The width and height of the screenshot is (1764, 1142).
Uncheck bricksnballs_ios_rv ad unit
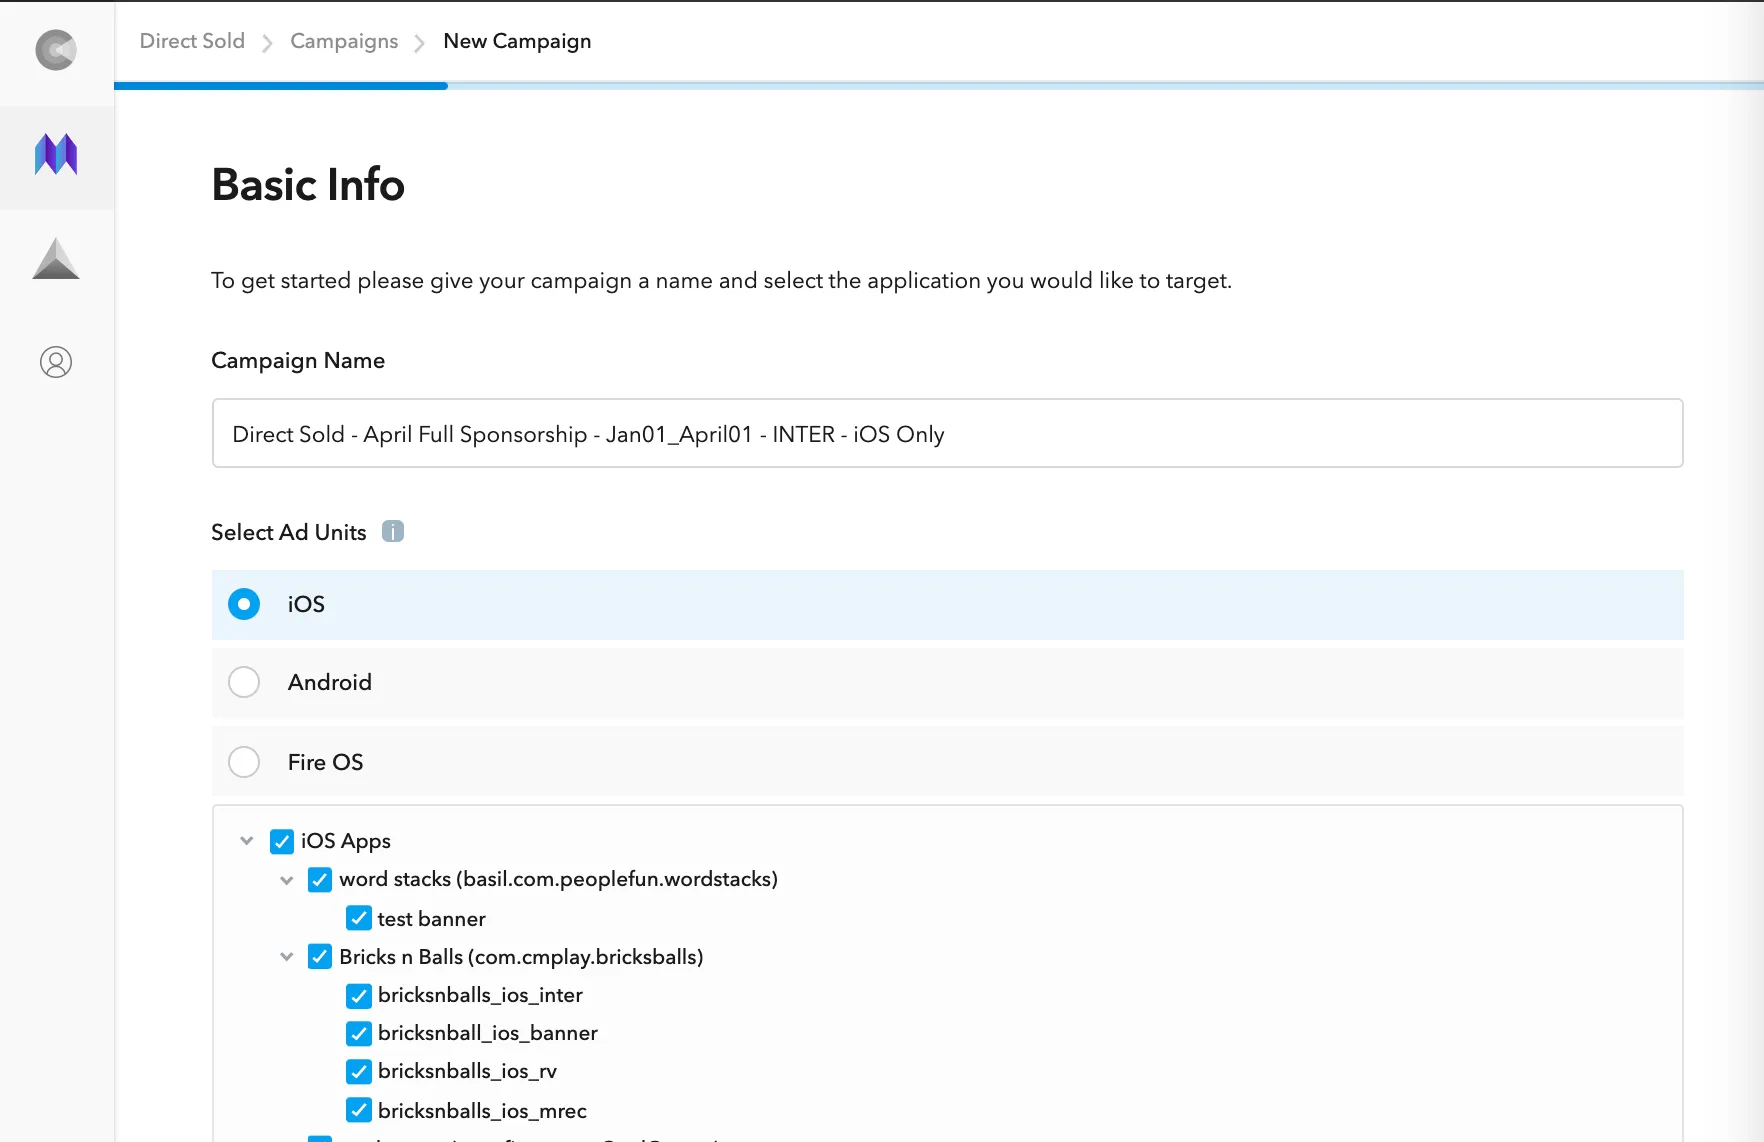[x=359, y=1071]
